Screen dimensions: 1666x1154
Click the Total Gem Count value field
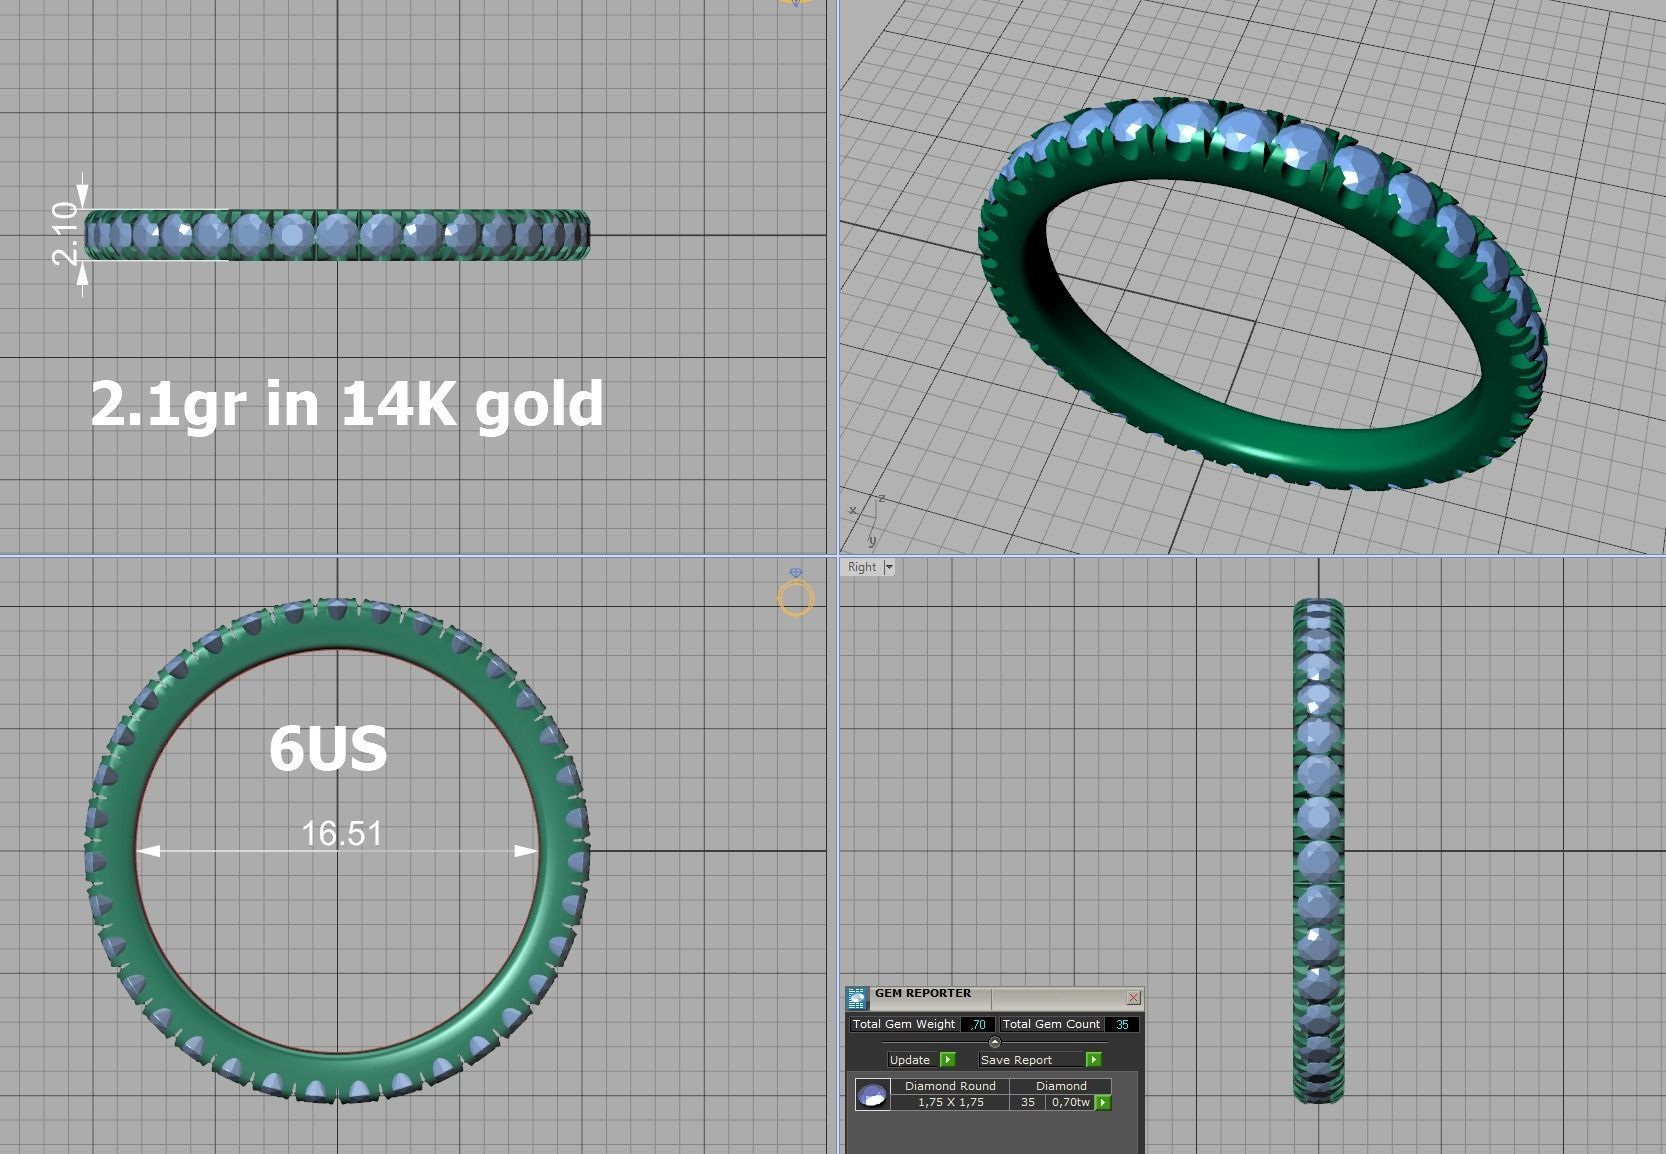pos(1121,1024)
